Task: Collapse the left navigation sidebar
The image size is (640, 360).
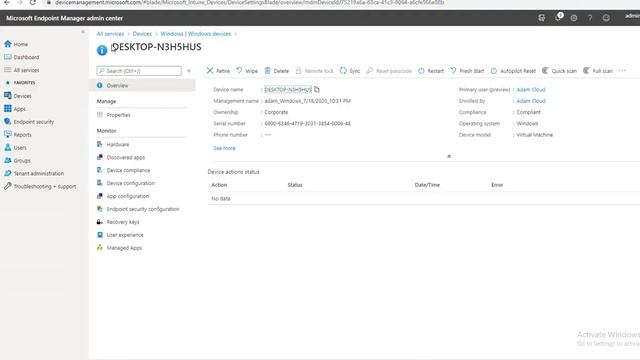Action: 83,32
